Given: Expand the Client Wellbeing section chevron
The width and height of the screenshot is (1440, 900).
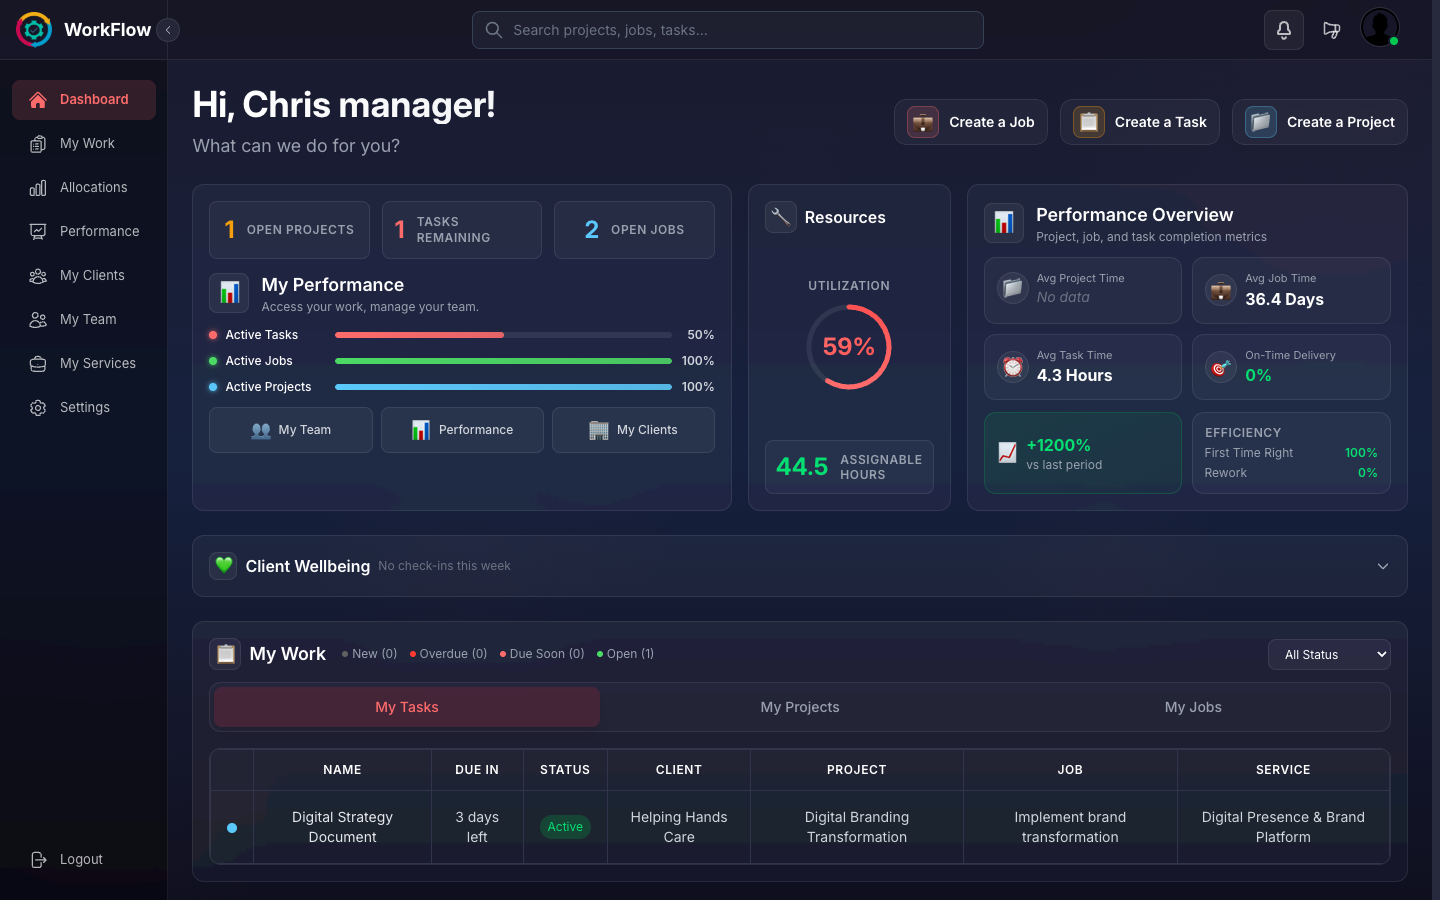Looking at the screenshot, I should point(1383,566).
